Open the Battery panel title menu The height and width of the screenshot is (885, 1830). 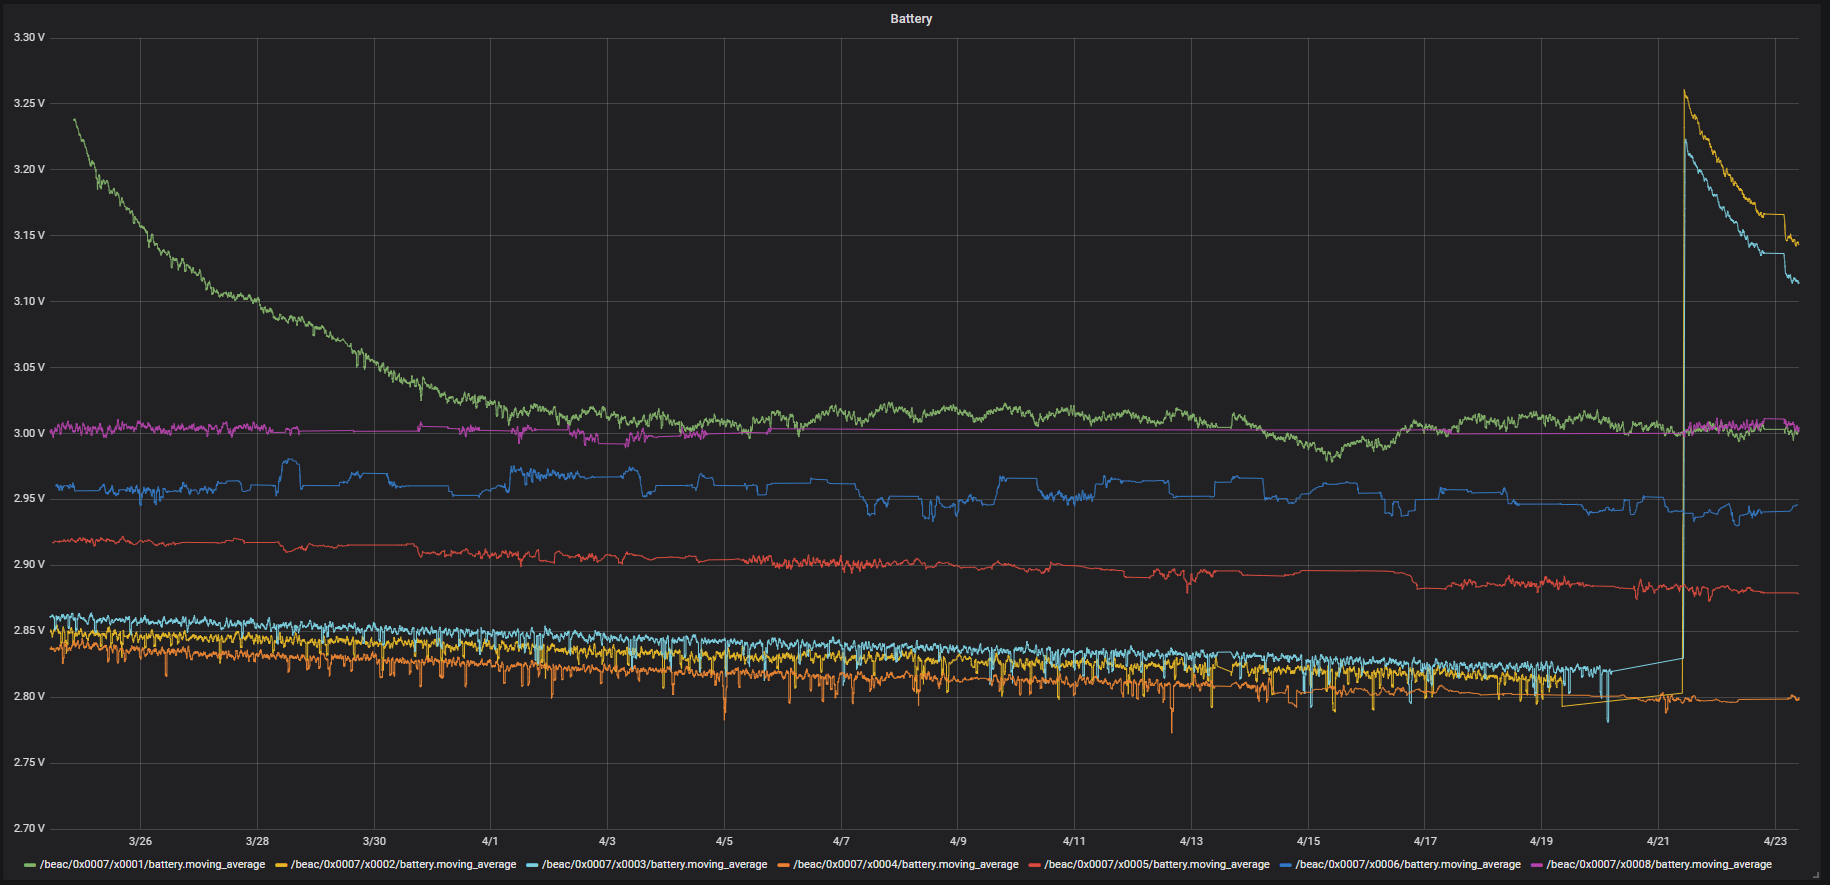911,19
